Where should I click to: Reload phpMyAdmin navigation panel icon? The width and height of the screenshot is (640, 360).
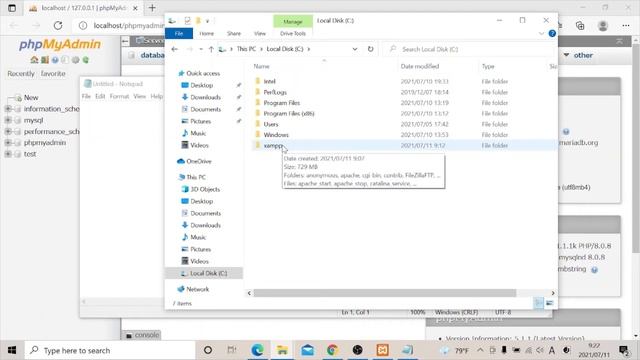(x=86, y=60)
